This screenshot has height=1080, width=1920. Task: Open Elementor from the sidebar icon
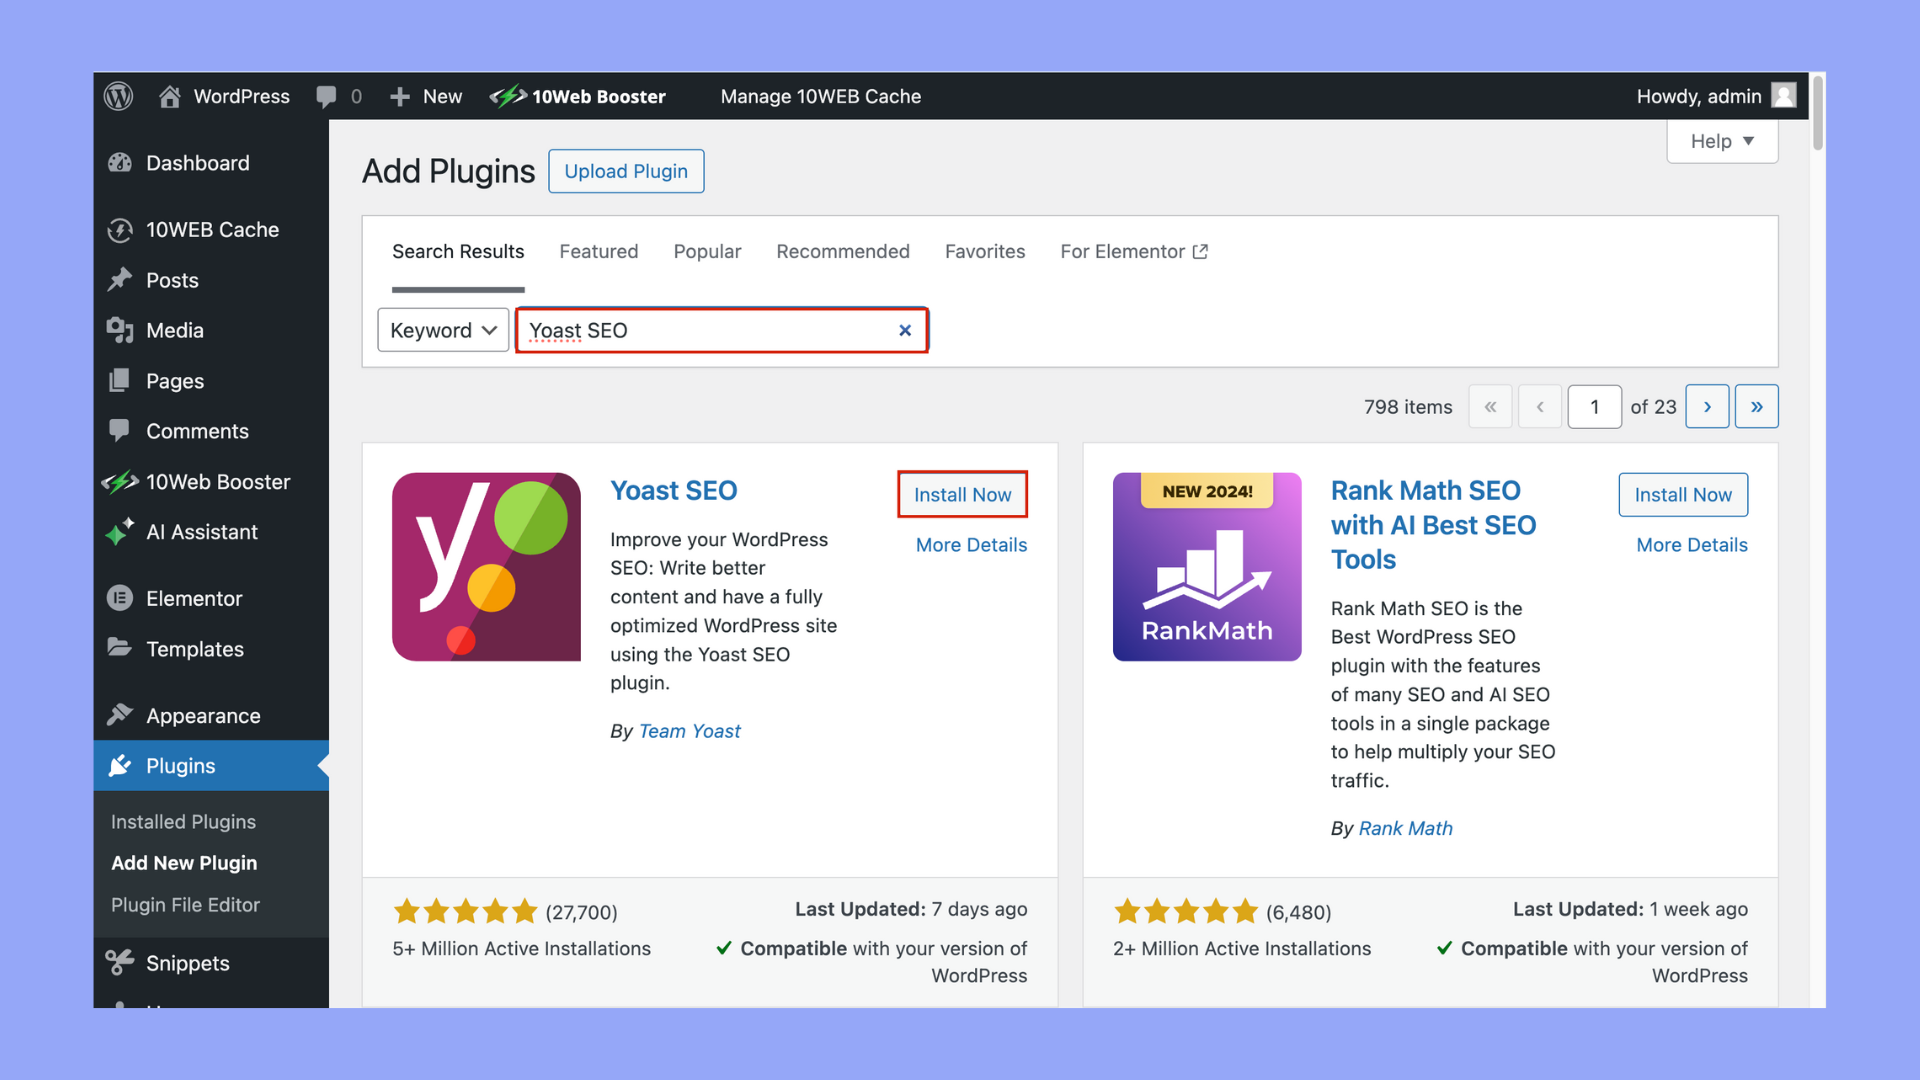click(x=119, y=597)
